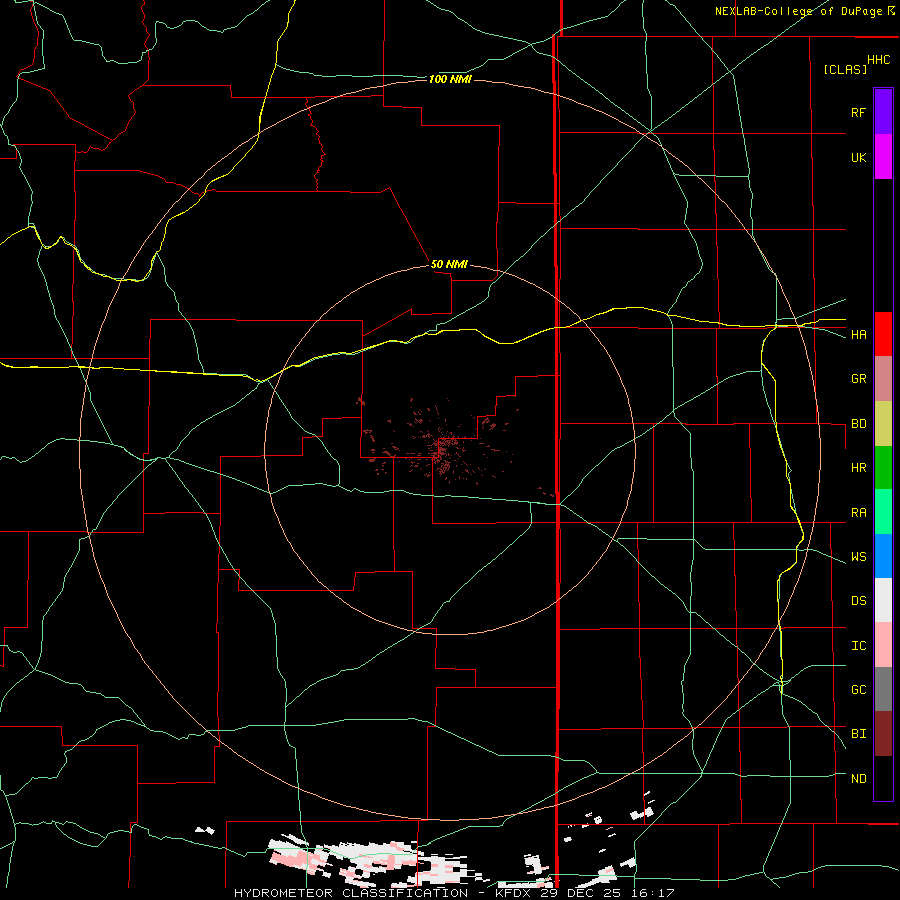This screenshot has height=900, width=900.
Task: Pick the HR green legend swatch
Action: (x=883, y=468)
